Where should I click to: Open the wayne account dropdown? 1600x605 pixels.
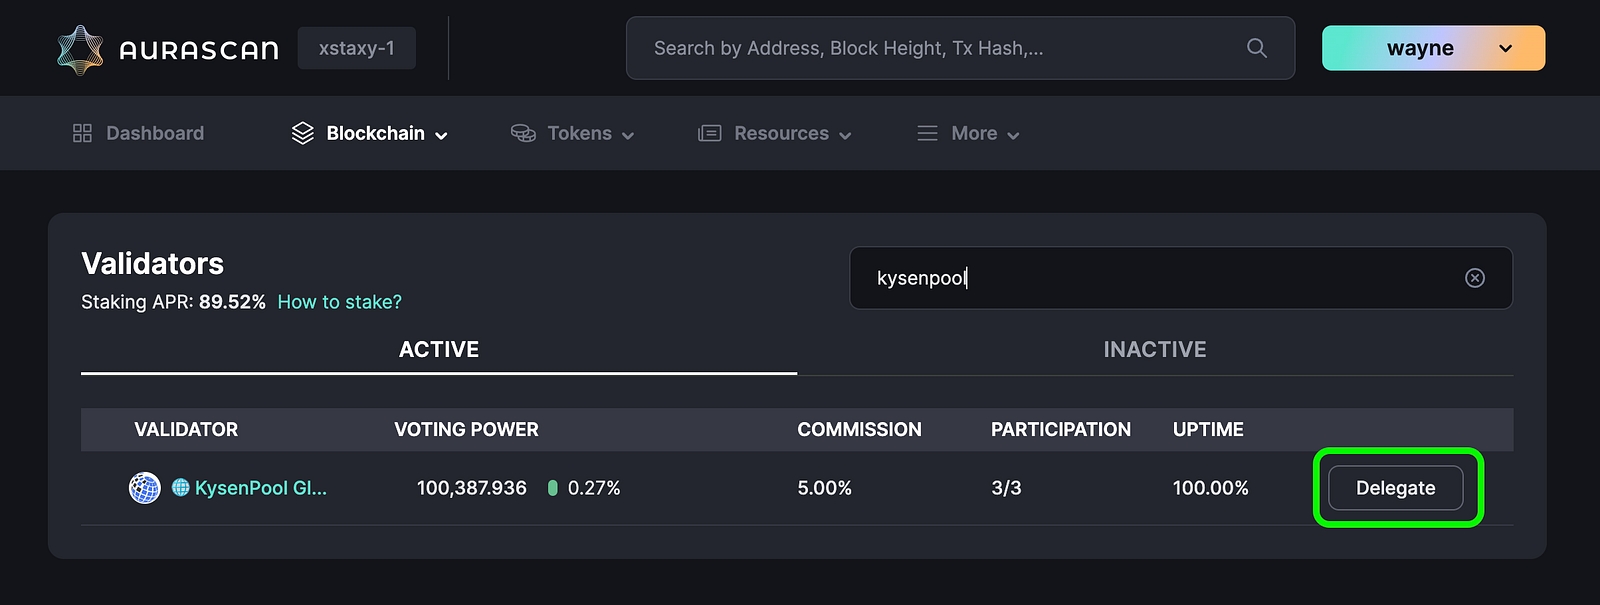click(x=1432, y=48)
